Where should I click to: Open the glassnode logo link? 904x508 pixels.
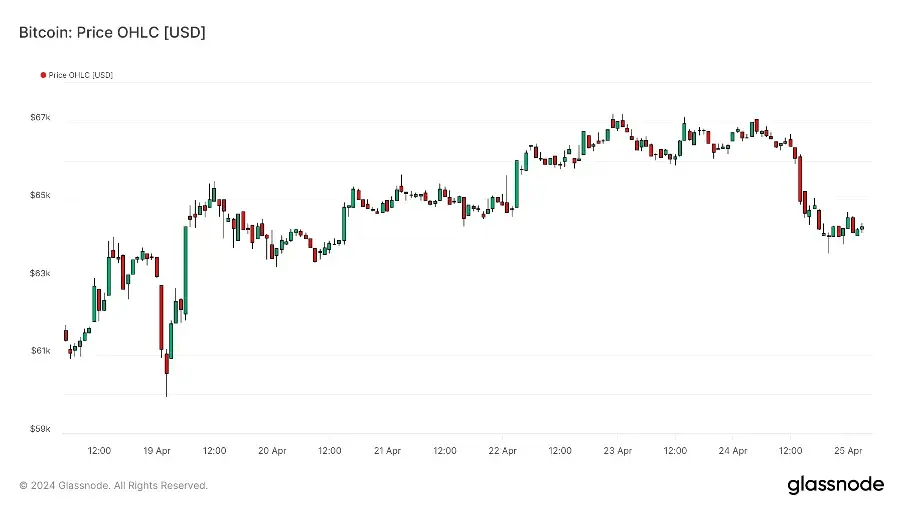click(x=835, y=485)
